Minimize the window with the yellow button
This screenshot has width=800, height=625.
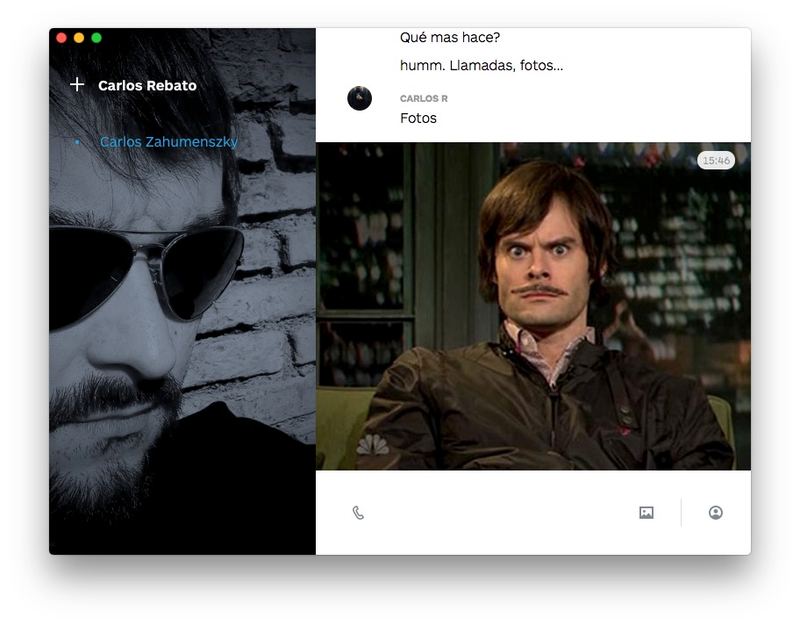(x=79, y=38)
